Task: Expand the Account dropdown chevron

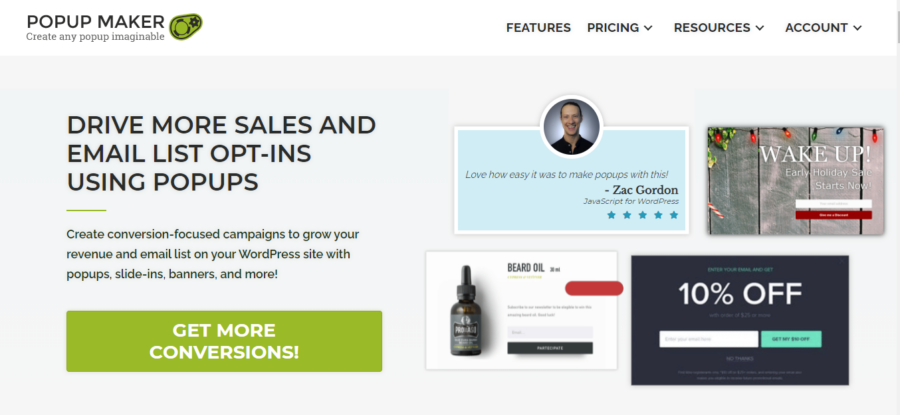Action: [858, 28]
